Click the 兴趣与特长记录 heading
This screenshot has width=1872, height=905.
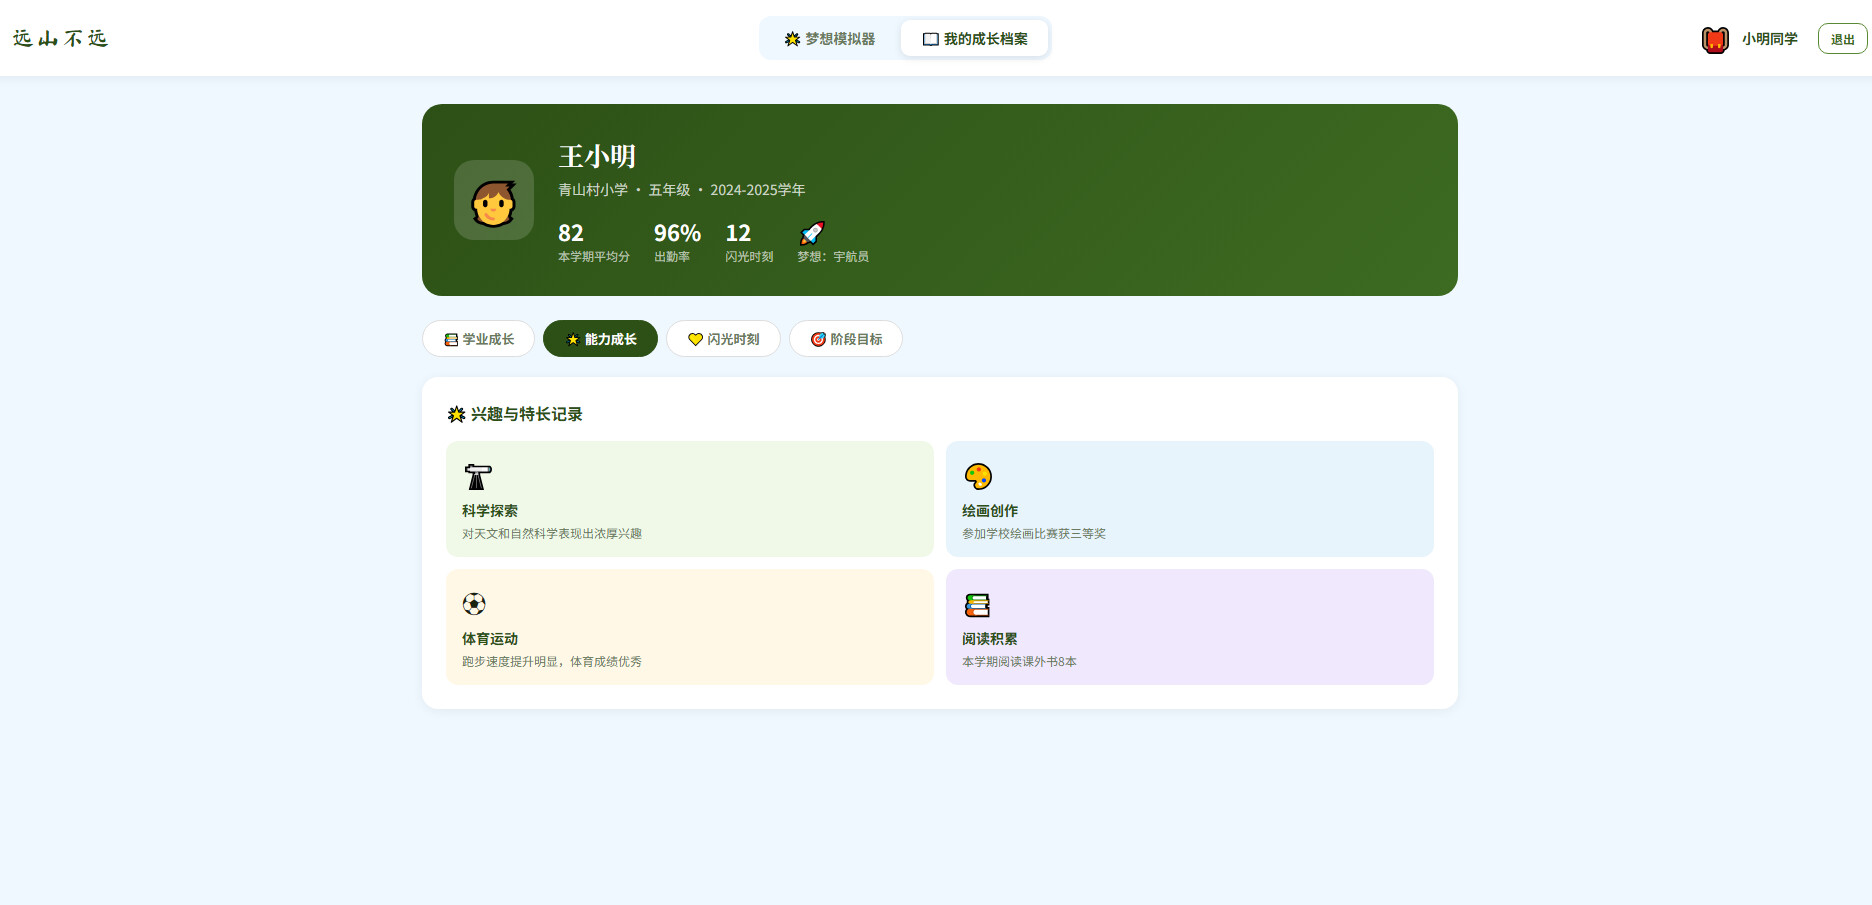(x=526, y=414)
